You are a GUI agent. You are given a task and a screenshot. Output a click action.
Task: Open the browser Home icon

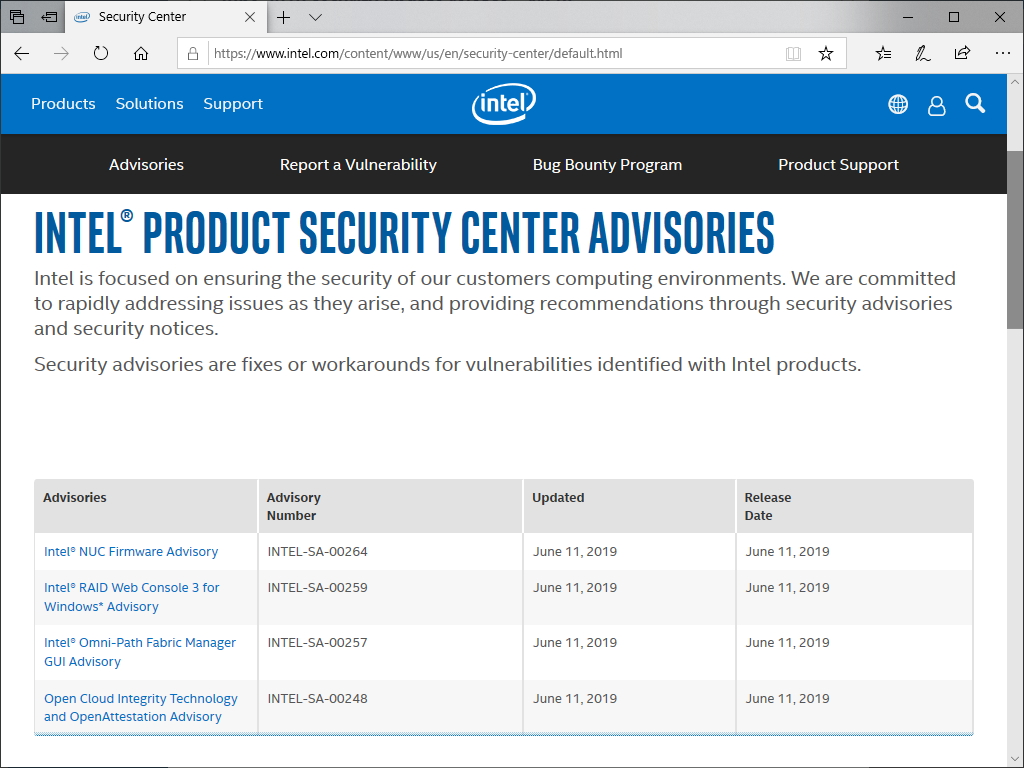(x=140, y=54)
